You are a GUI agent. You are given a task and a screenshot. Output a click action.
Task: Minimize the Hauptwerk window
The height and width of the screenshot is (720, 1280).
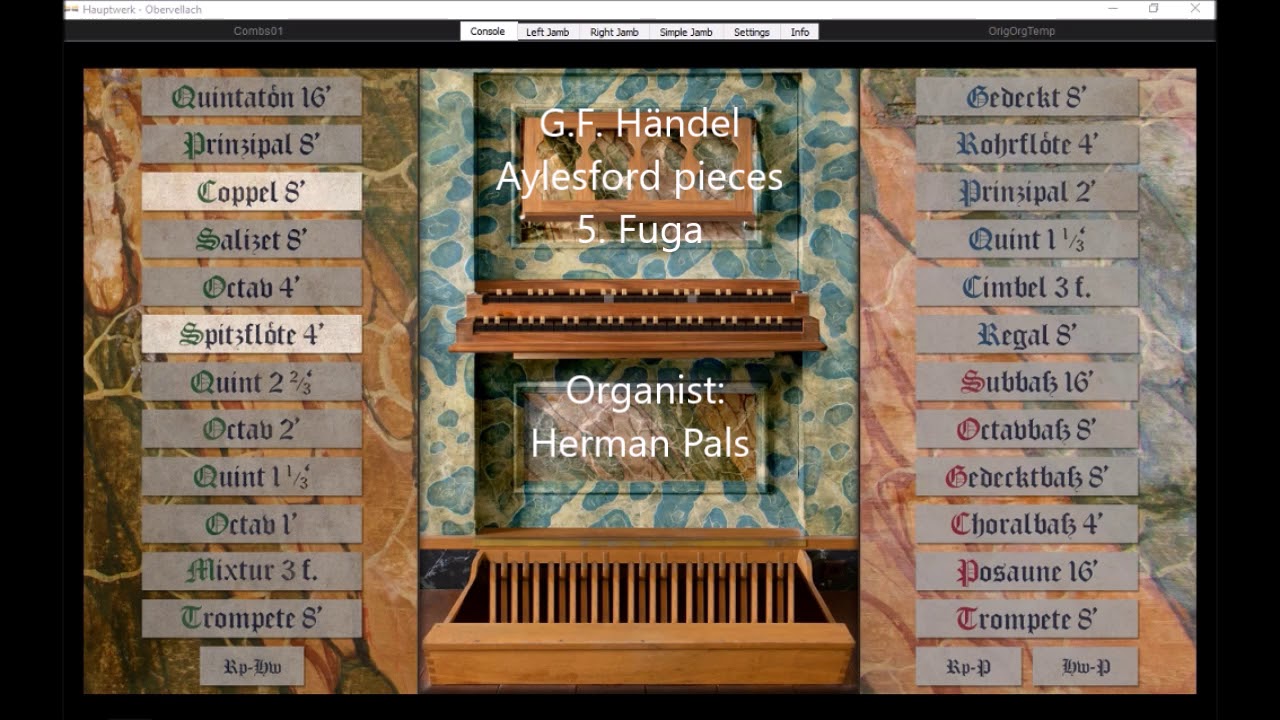(x=1114, y=8)
